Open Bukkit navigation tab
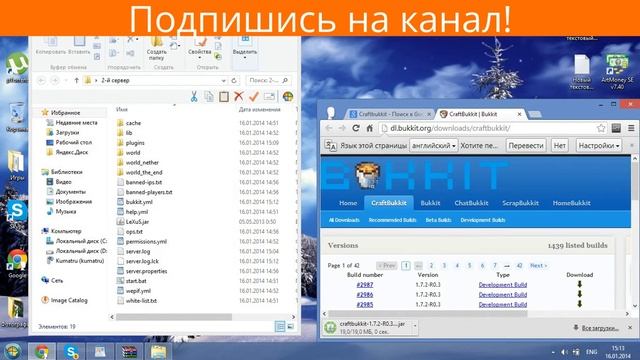The width and height of the screenshot is (640, 360). pyautogui.click(x=430, y=203)
